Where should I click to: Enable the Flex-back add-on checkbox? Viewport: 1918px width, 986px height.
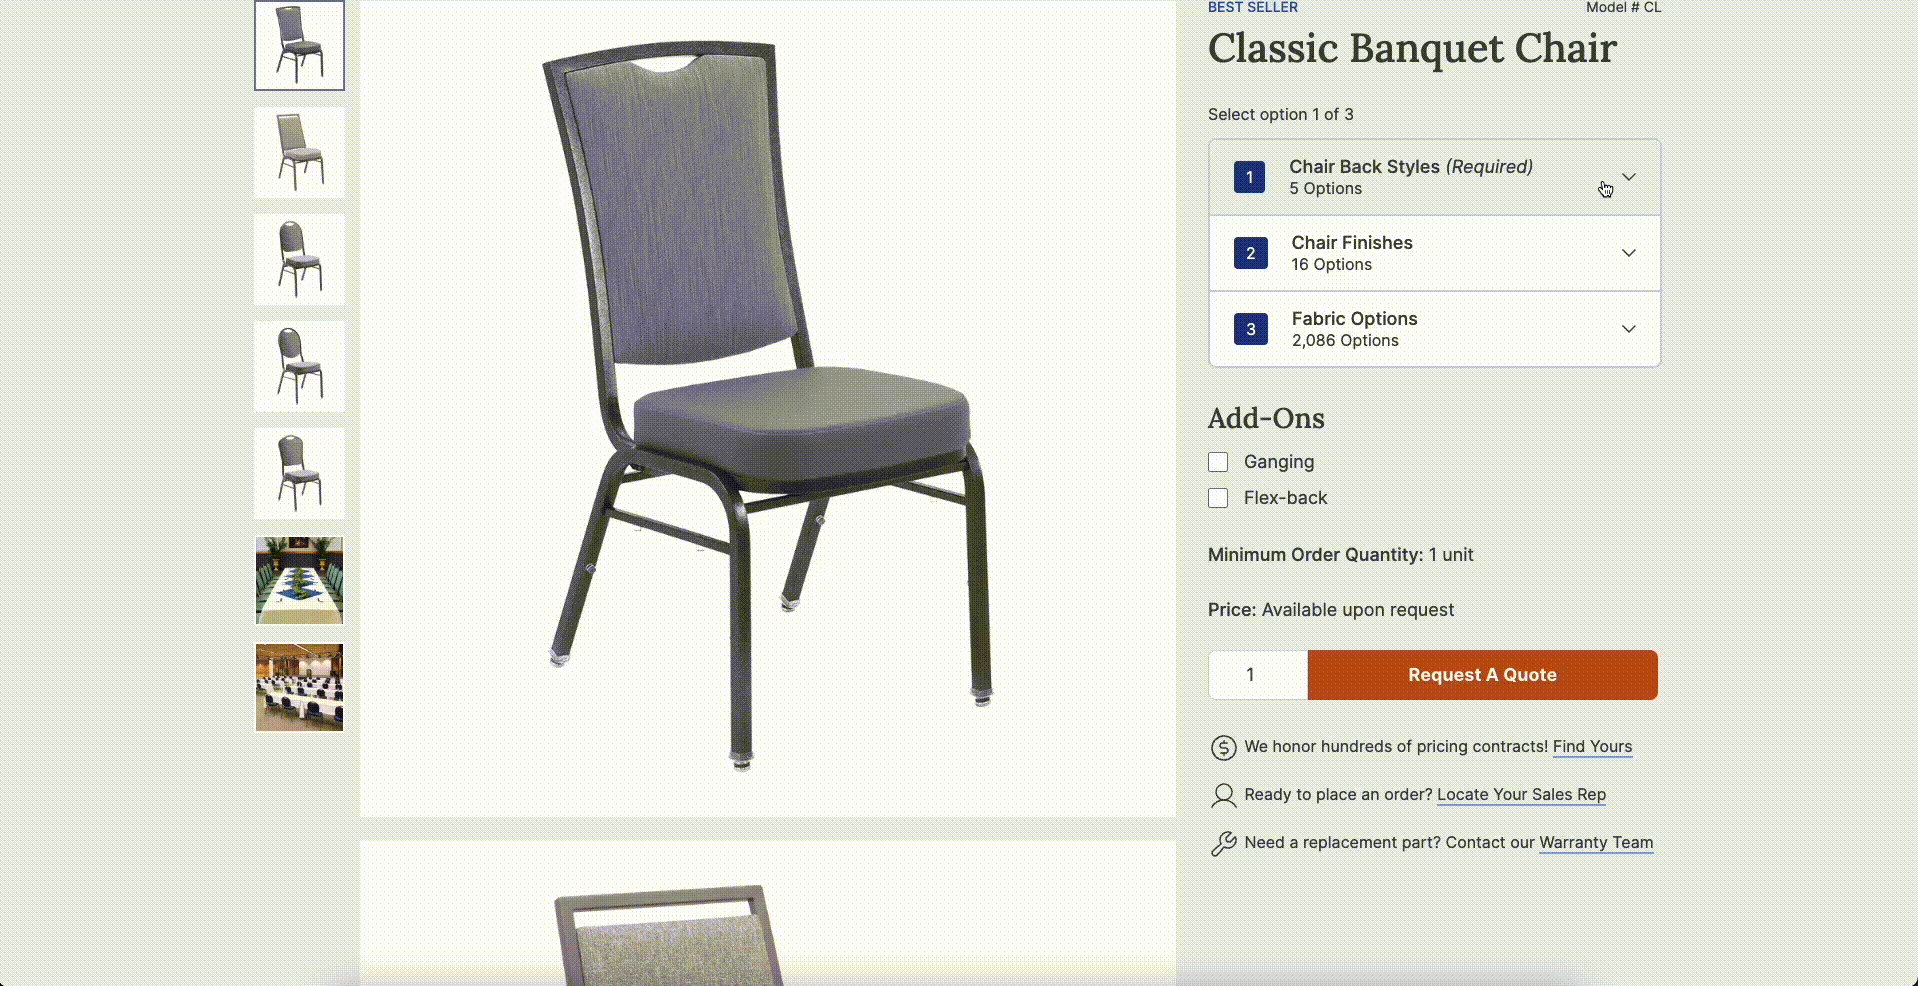[1218, 498]
